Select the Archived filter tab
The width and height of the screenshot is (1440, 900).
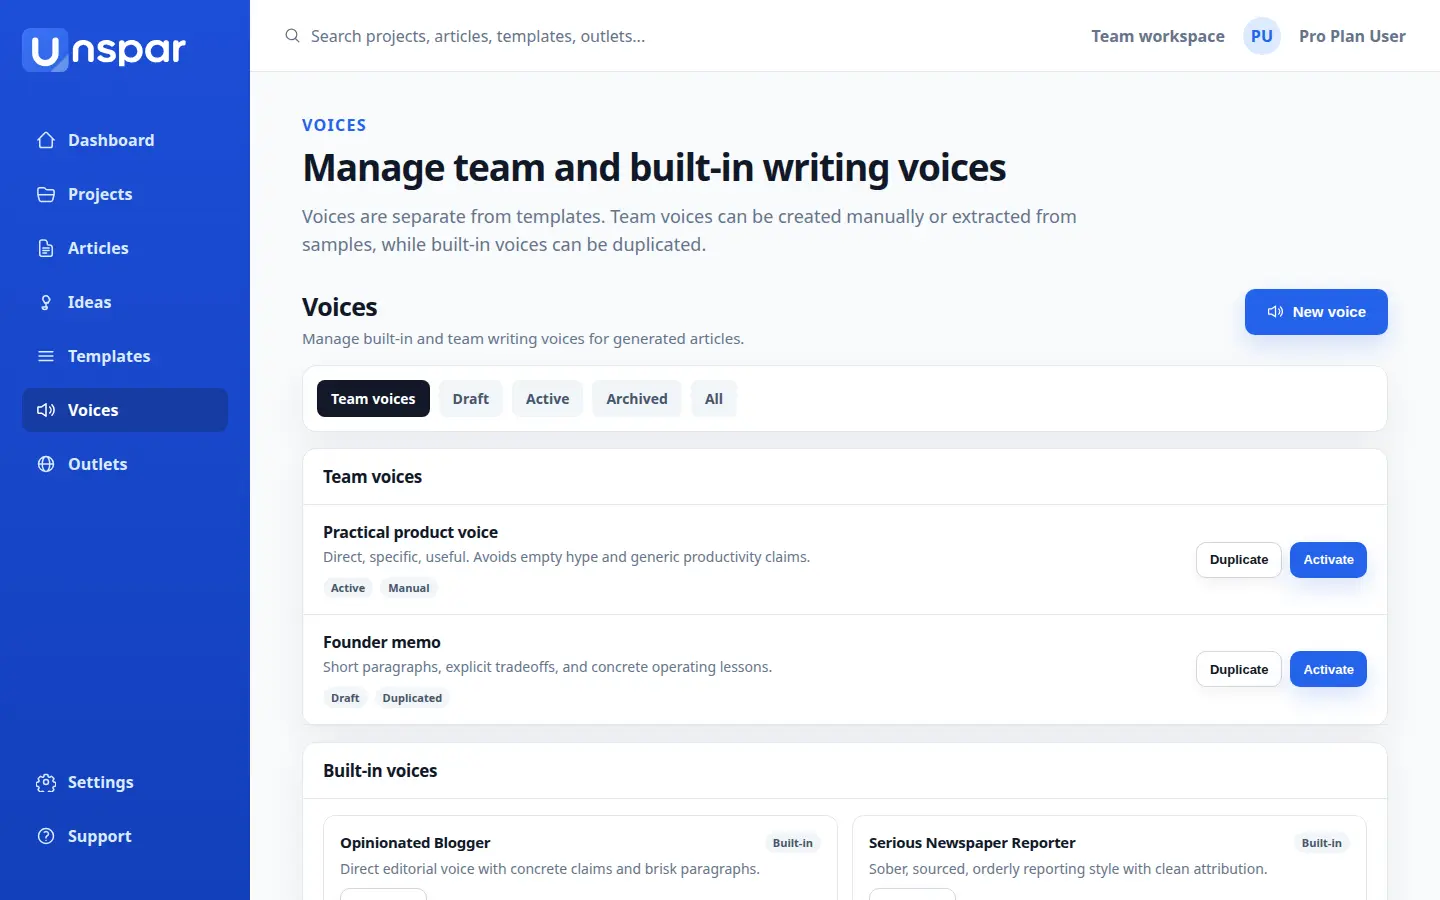[637, 398]
